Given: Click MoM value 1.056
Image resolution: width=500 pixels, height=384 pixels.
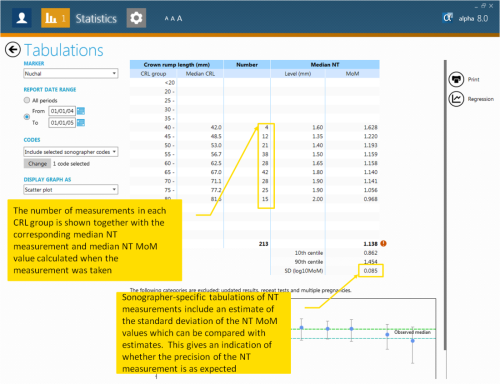Looking at the screenshot, I should point(370,190).
